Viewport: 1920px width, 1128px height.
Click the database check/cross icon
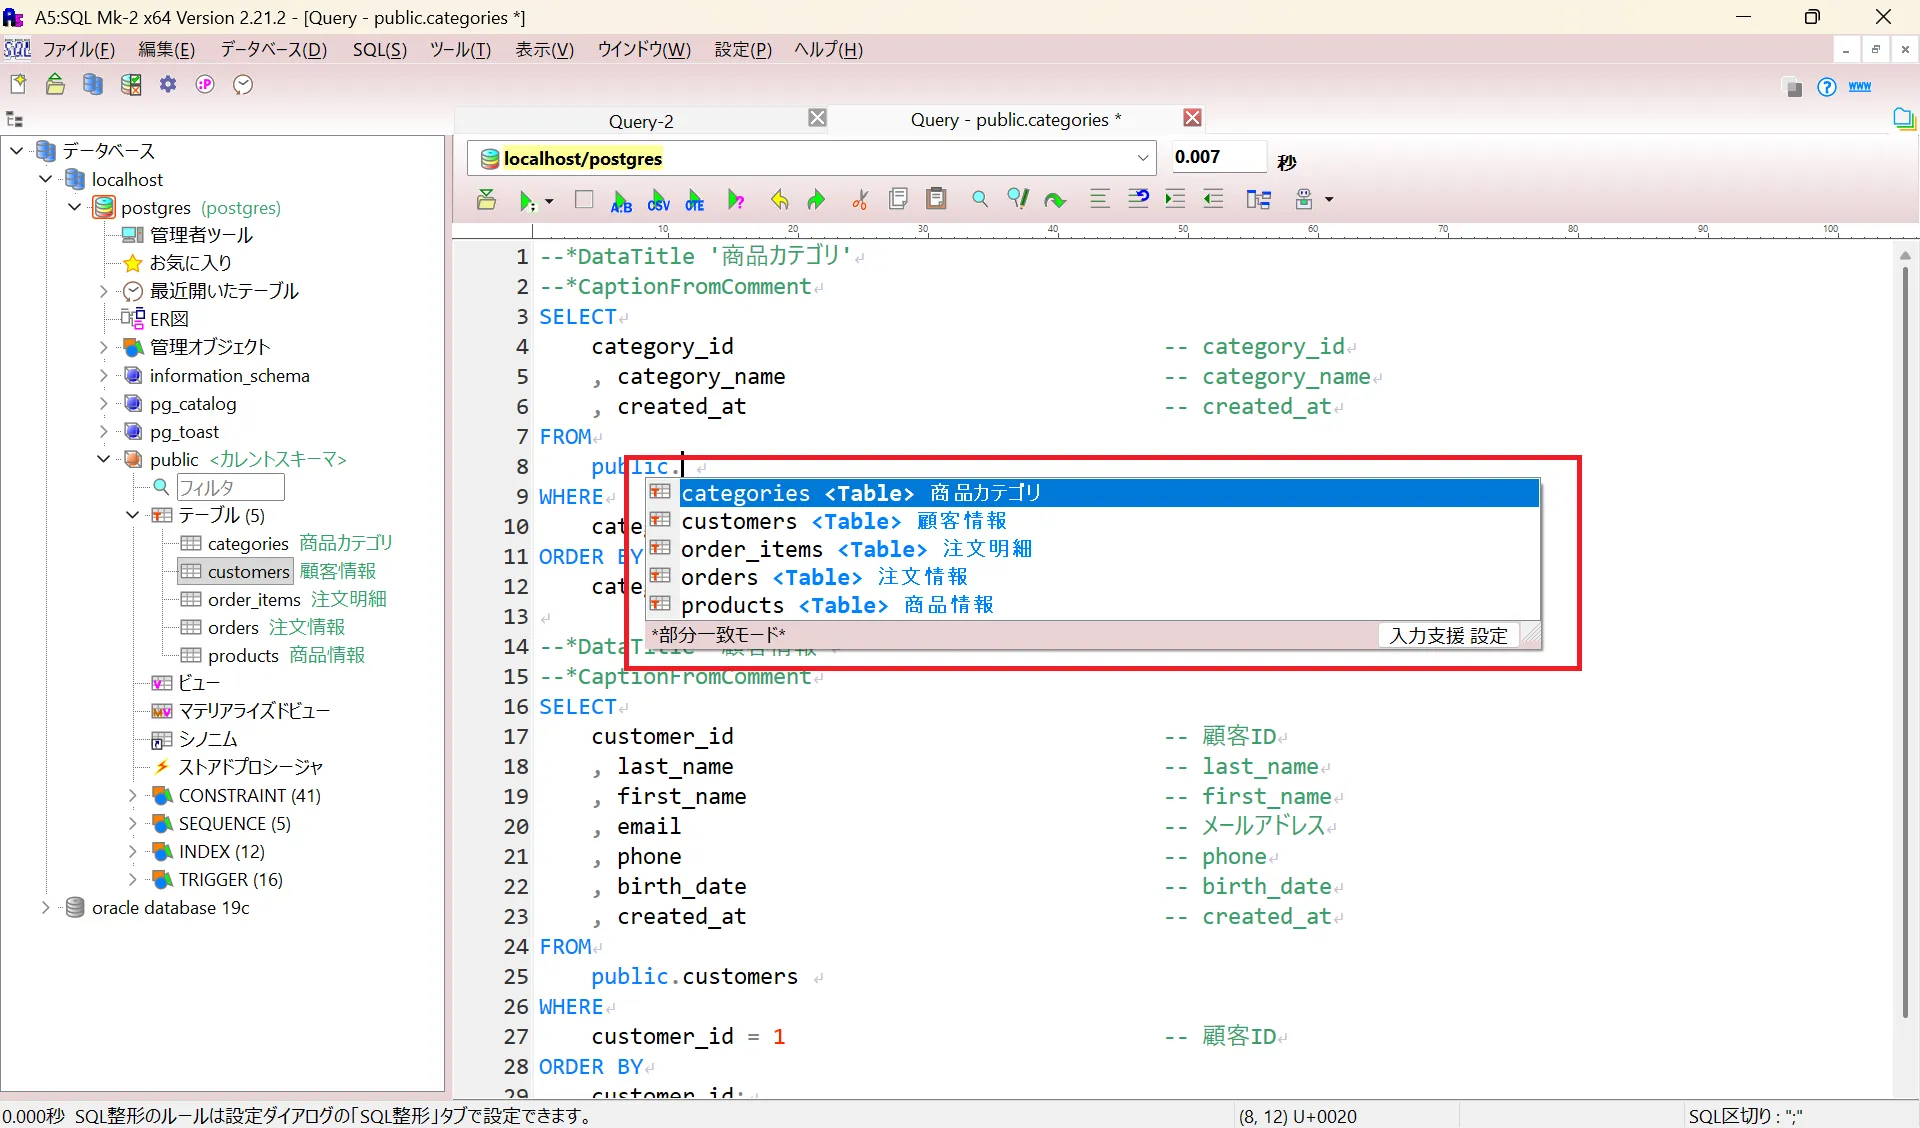click(x=130, y=85)
